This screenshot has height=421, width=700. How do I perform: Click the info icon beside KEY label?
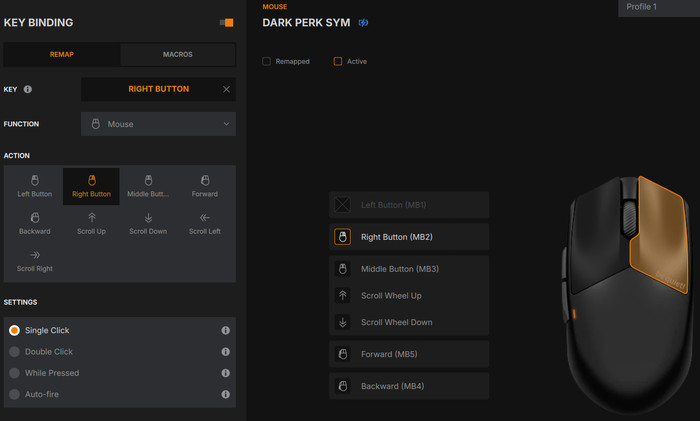click(27, 89)
